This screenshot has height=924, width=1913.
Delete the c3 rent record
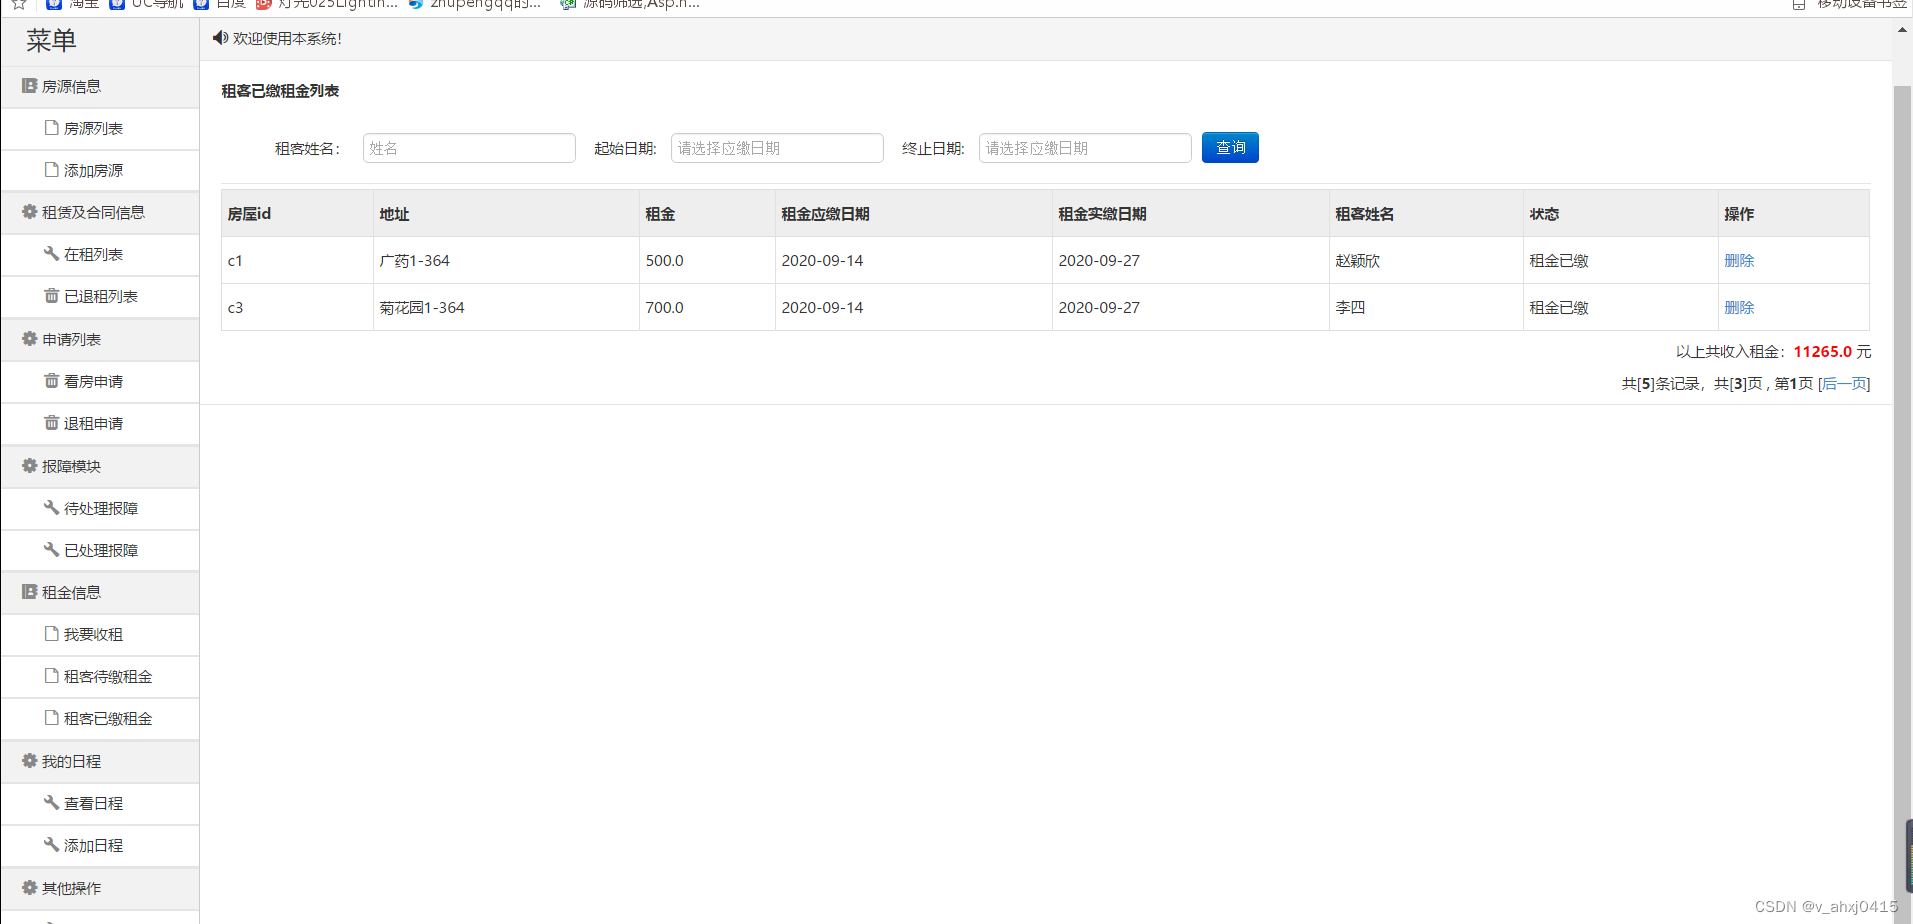click(x=1739, y=308)
